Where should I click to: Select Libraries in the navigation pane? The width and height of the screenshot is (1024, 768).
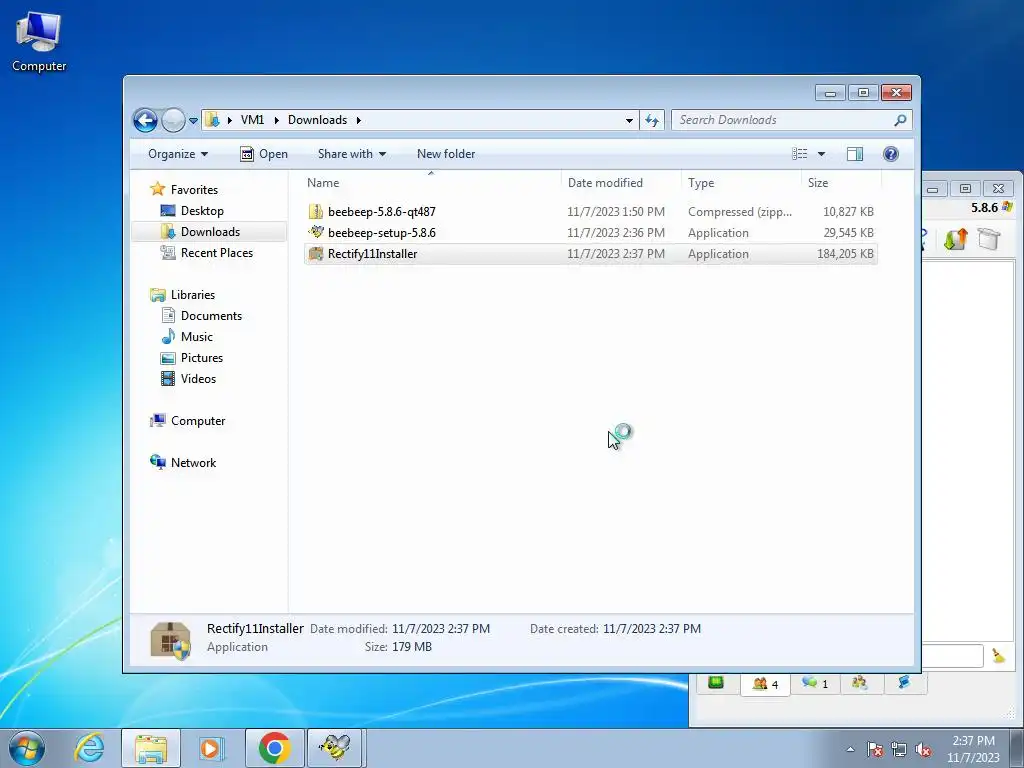pos(193,295)
